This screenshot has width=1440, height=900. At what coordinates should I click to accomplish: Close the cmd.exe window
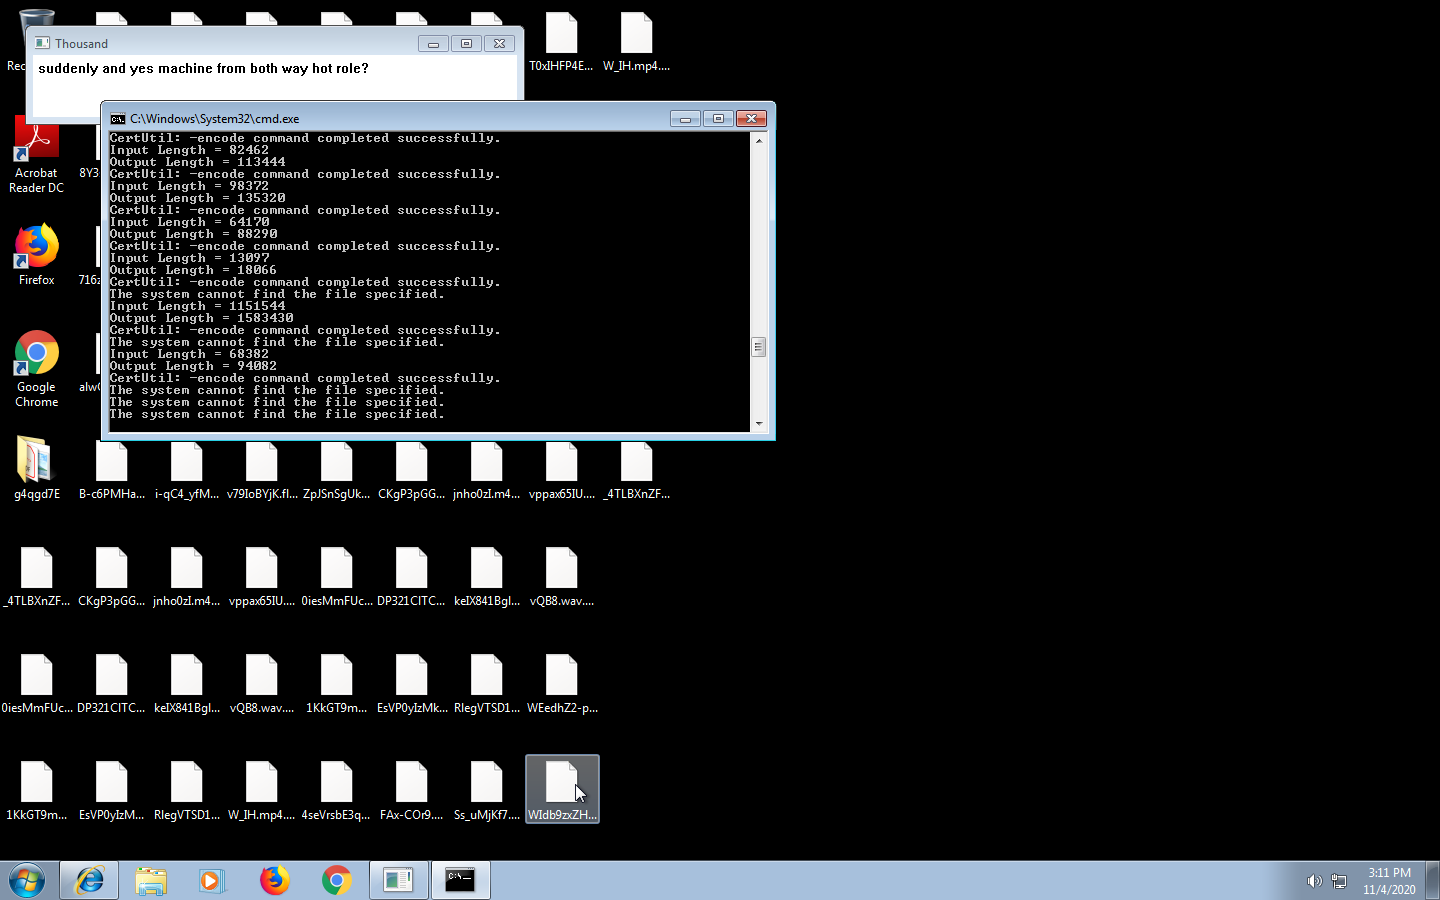[x=751, y=119]
